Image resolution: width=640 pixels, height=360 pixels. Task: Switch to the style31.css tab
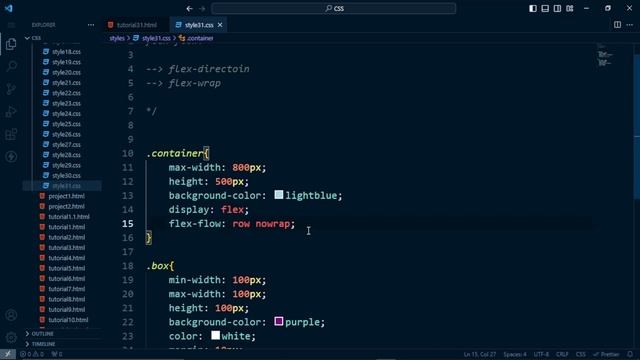point(199,25)
